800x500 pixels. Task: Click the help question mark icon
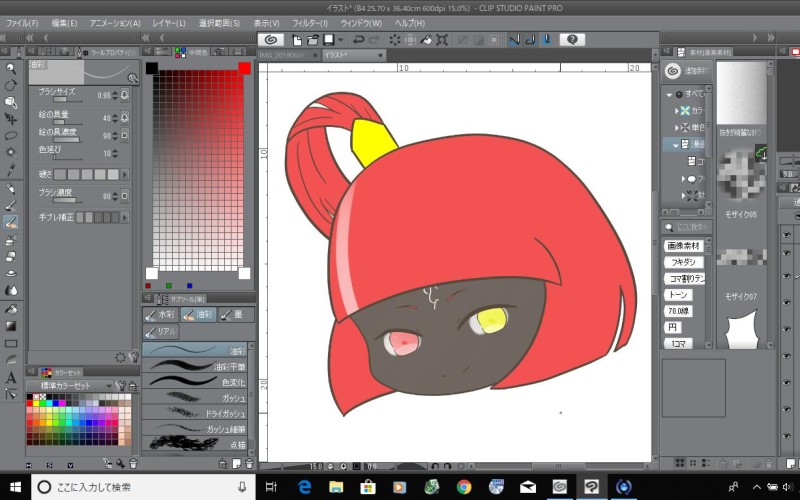(x=572, y=40)
